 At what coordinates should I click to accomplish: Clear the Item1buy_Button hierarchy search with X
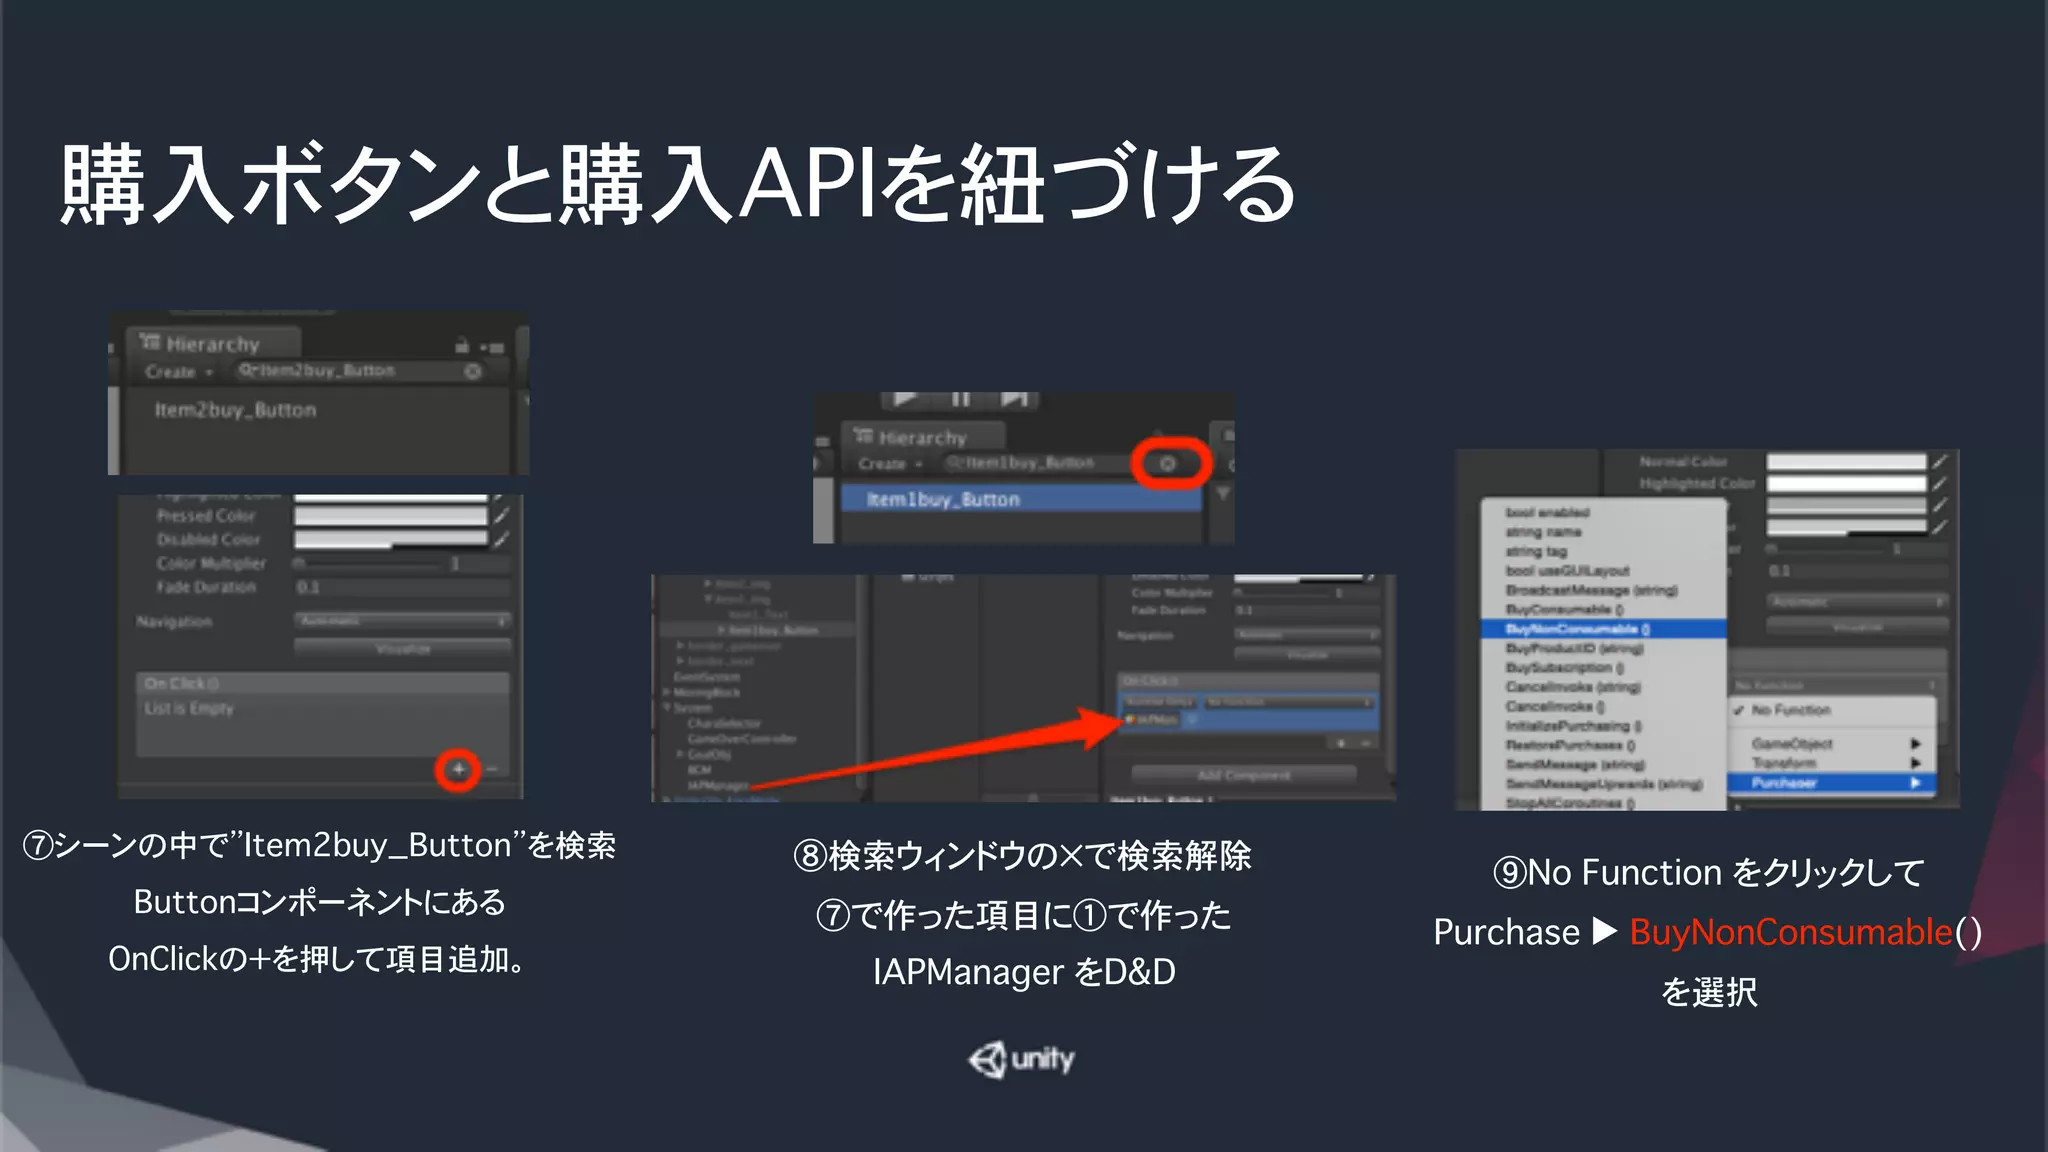coord(1167,464)
